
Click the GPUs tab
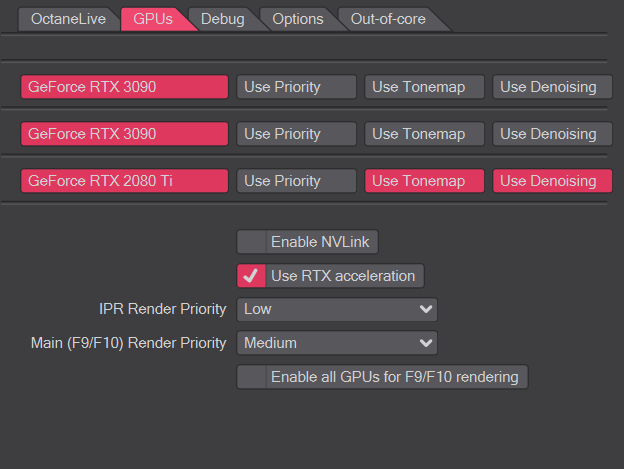[153, 19]
